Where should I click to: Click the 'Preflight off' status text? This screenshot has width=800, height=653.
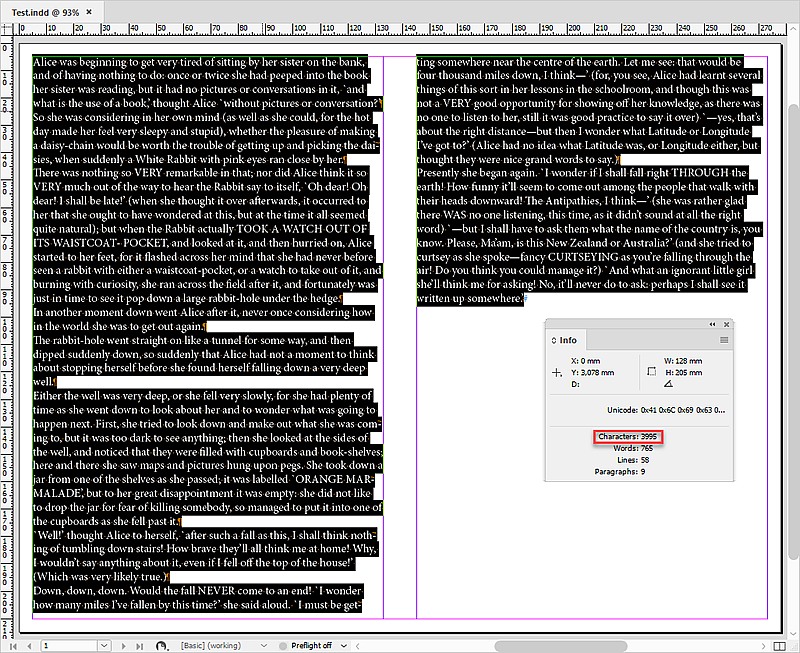coord(311,646)
